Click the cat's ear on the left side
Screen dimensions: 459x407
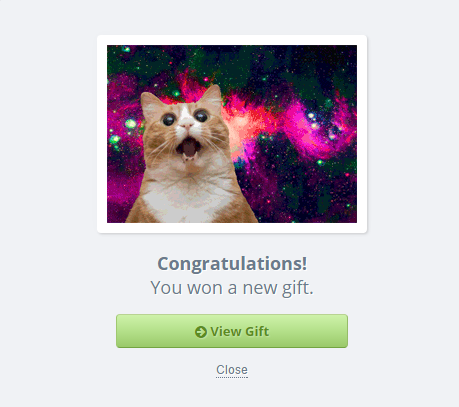(150, 103)
